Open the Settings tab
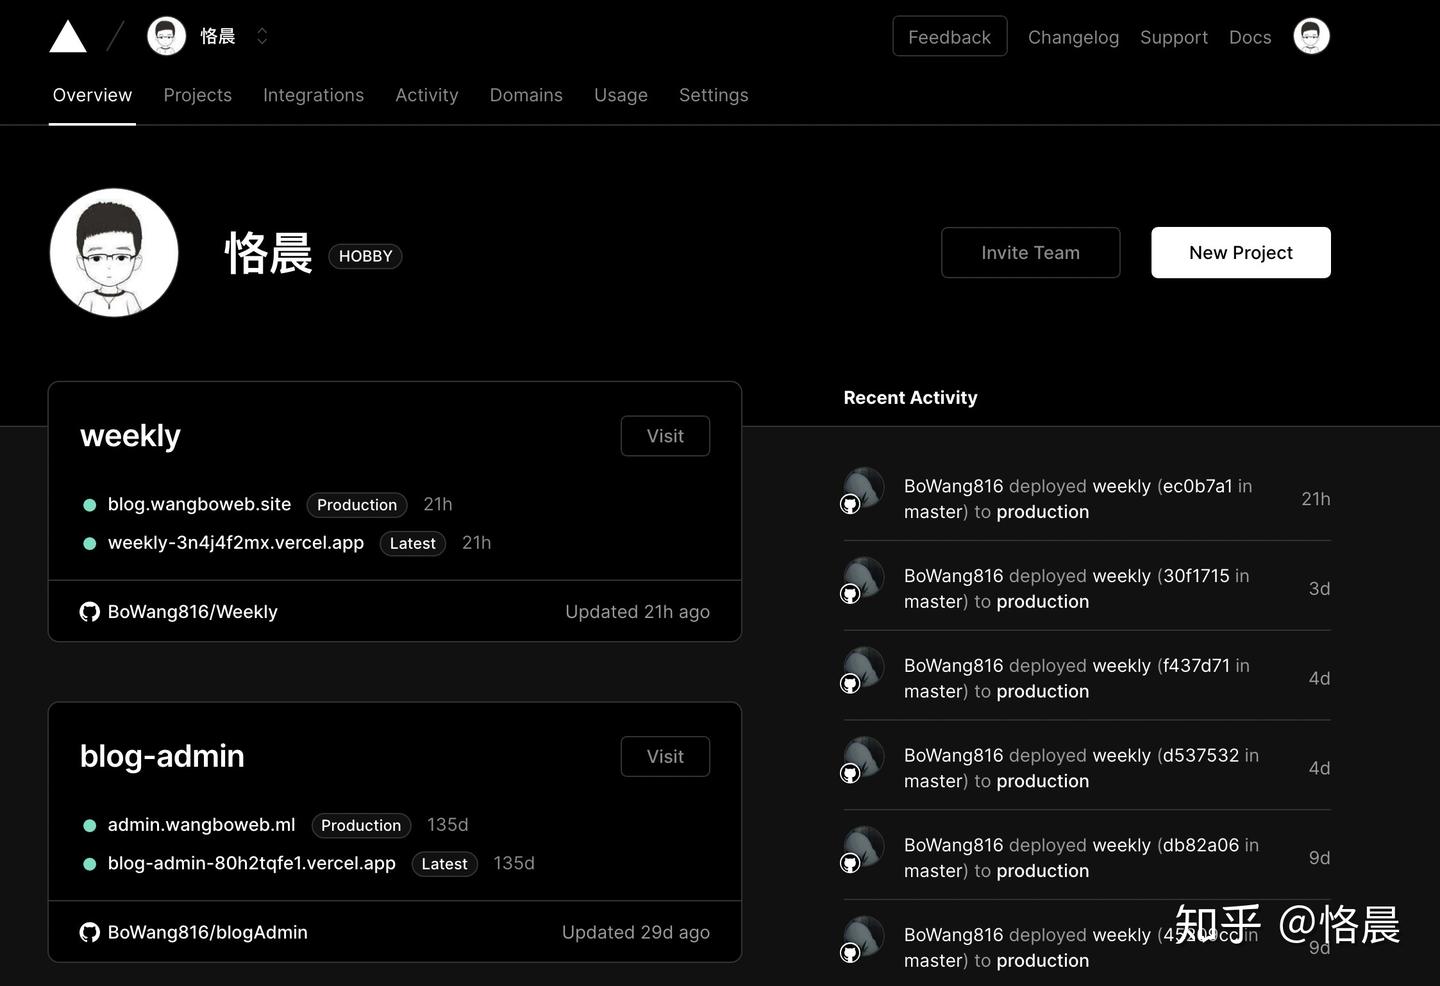The height and width of the screenshot is (986, 1440). tap(714, 95)
